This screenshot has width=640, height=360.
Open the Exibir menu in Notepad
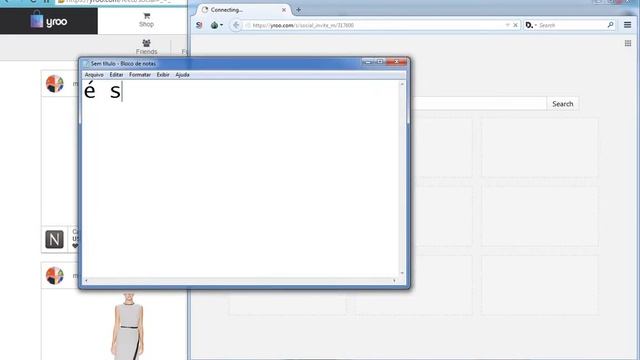click(x=163, y=75)
